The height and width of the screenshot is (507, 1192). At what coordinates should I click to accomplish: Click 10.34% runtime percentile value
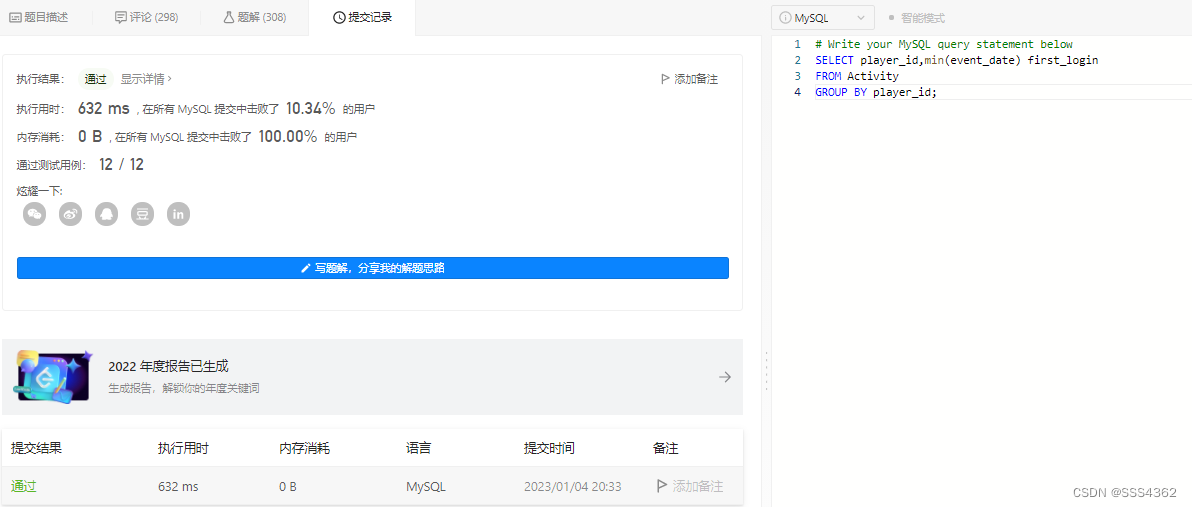pos(311,109)
